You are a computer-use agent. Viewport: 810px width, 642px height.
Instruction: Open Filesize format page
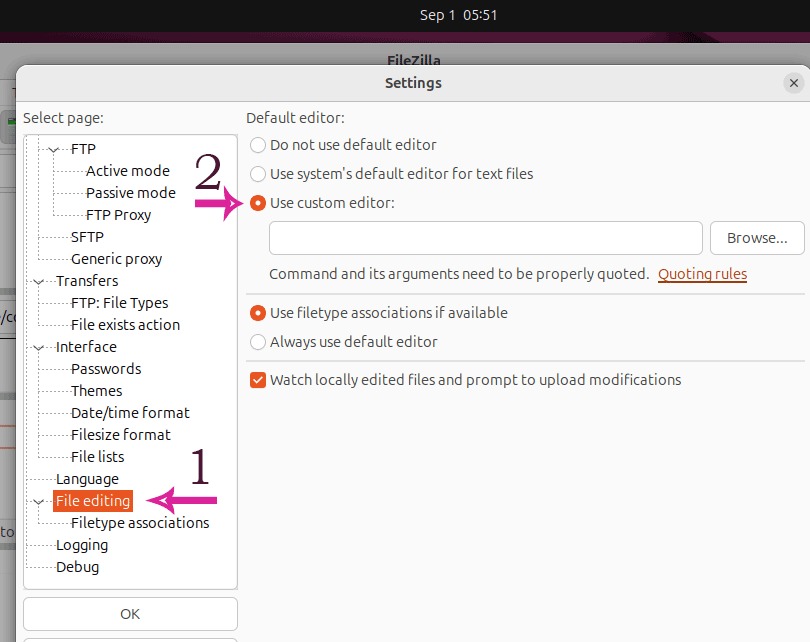pos(120,435)
